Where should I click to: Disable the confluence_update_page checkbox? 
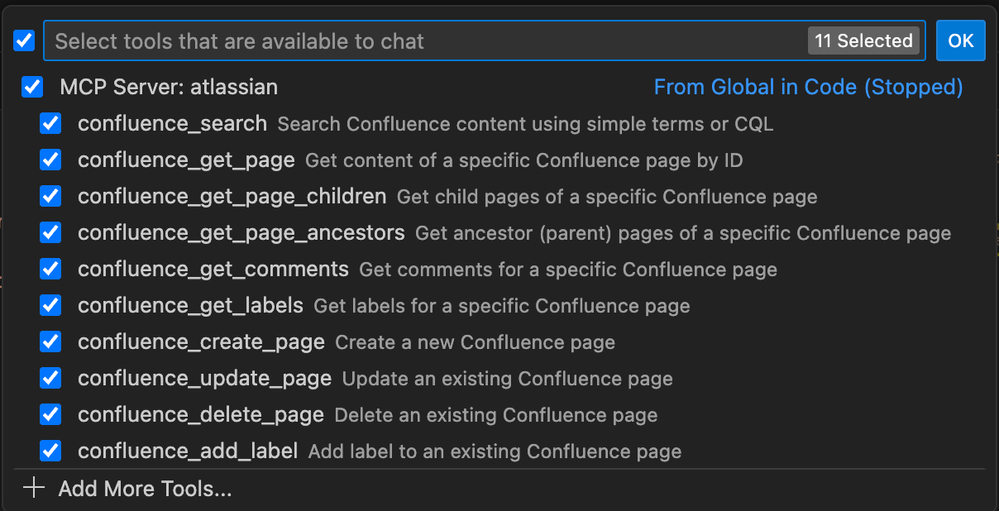coord(50,378)
